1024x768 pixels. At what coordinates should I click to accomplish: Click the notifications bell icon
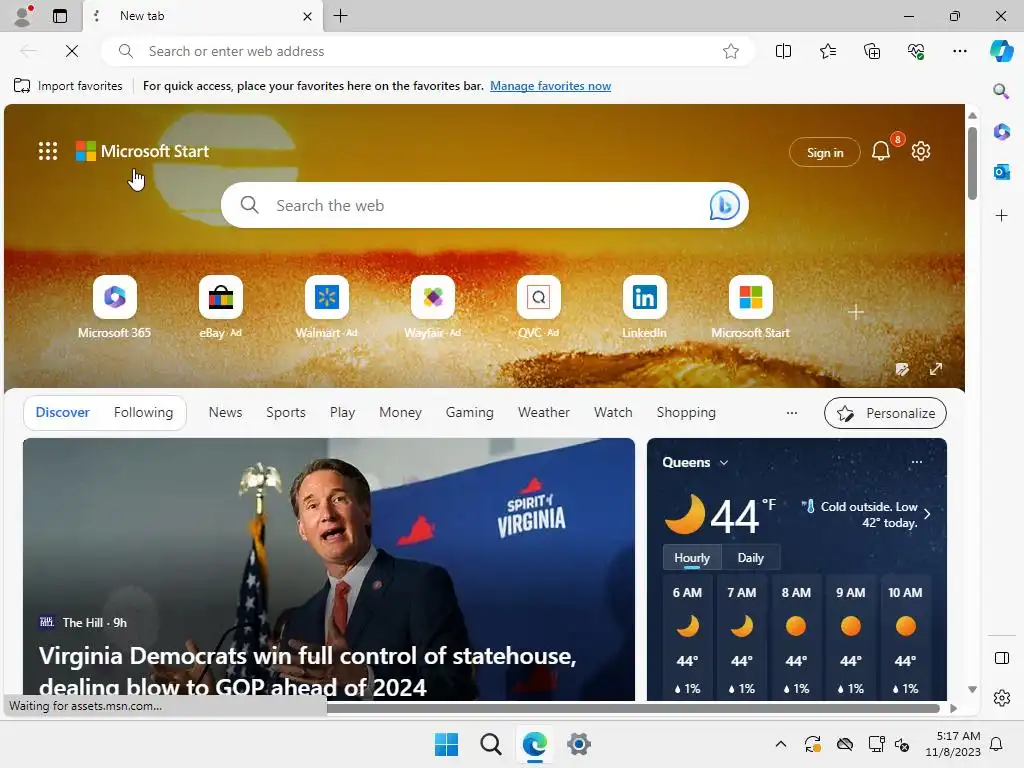[x=880, y=152]
